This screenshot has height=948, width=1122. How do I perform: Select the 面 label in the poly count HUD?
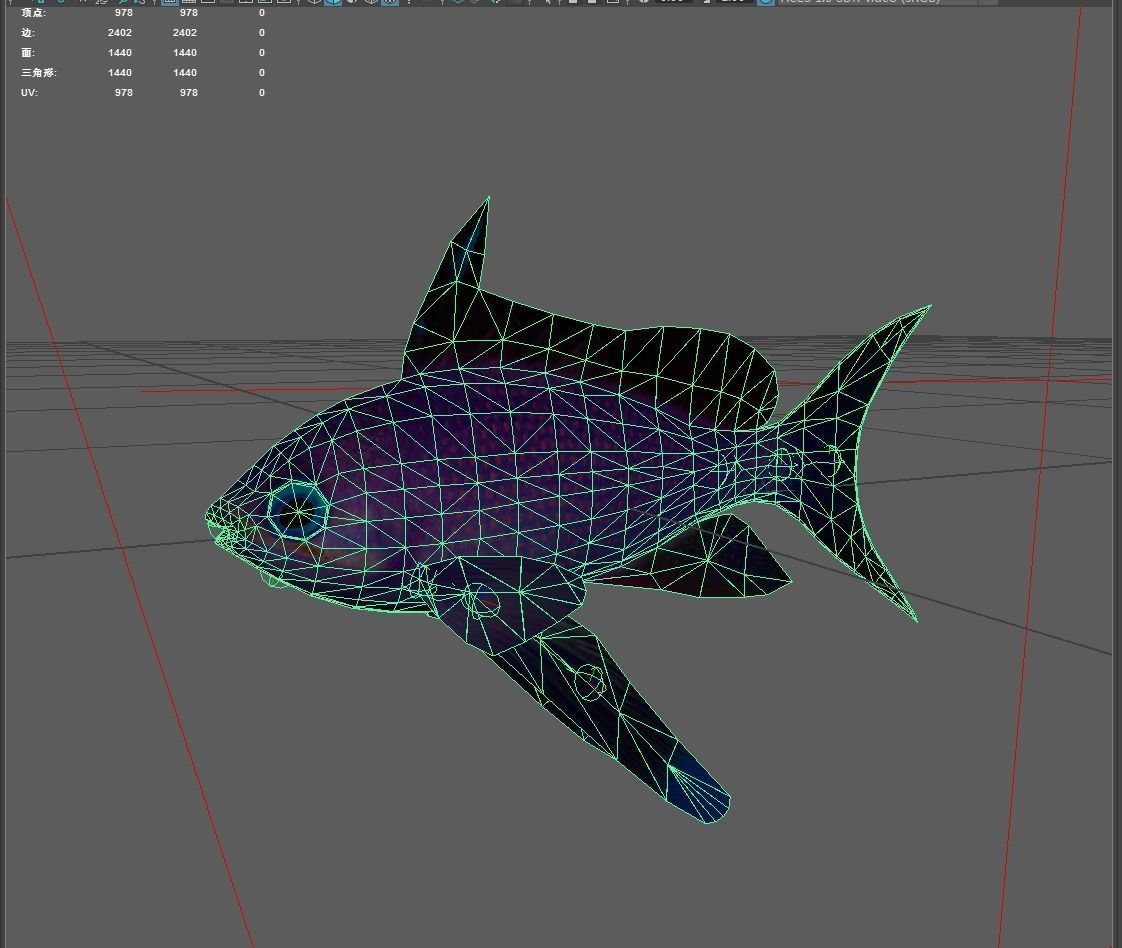coord(27,53)
